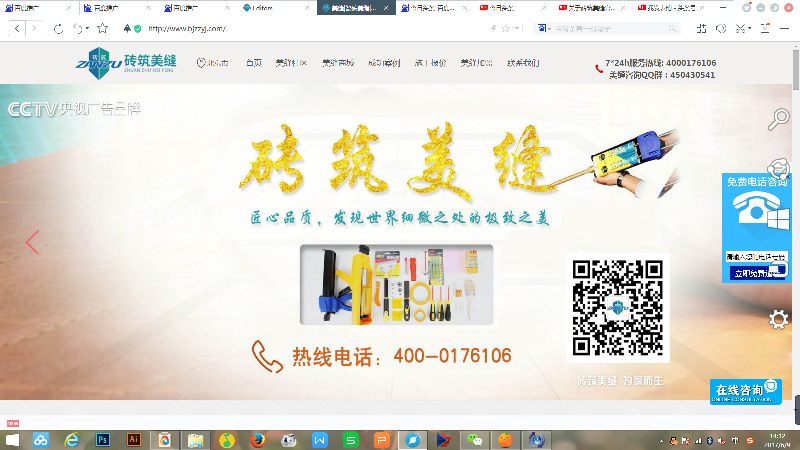The height and width of the screenshot is (450, 800).
Task: Open 施工报价 in the site navigation
Action: pos(430,63)
